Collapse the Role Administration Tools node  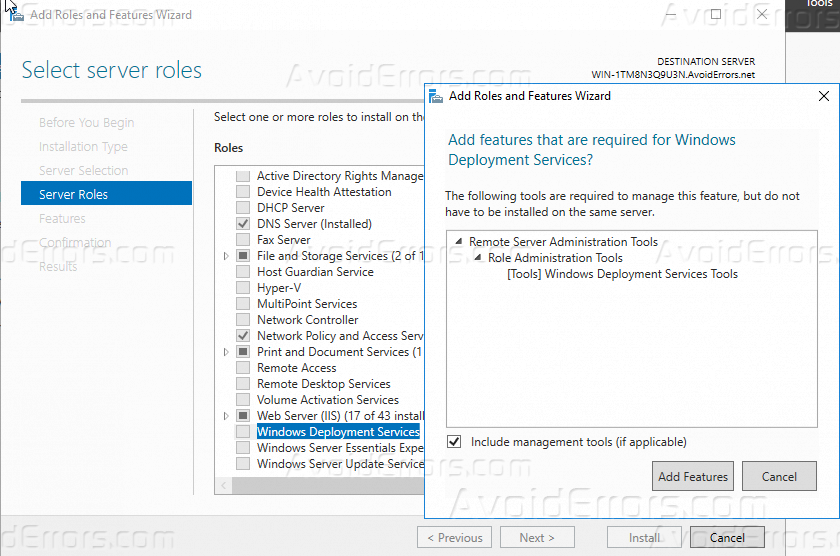pyautogui.click(x=477, y=258)
